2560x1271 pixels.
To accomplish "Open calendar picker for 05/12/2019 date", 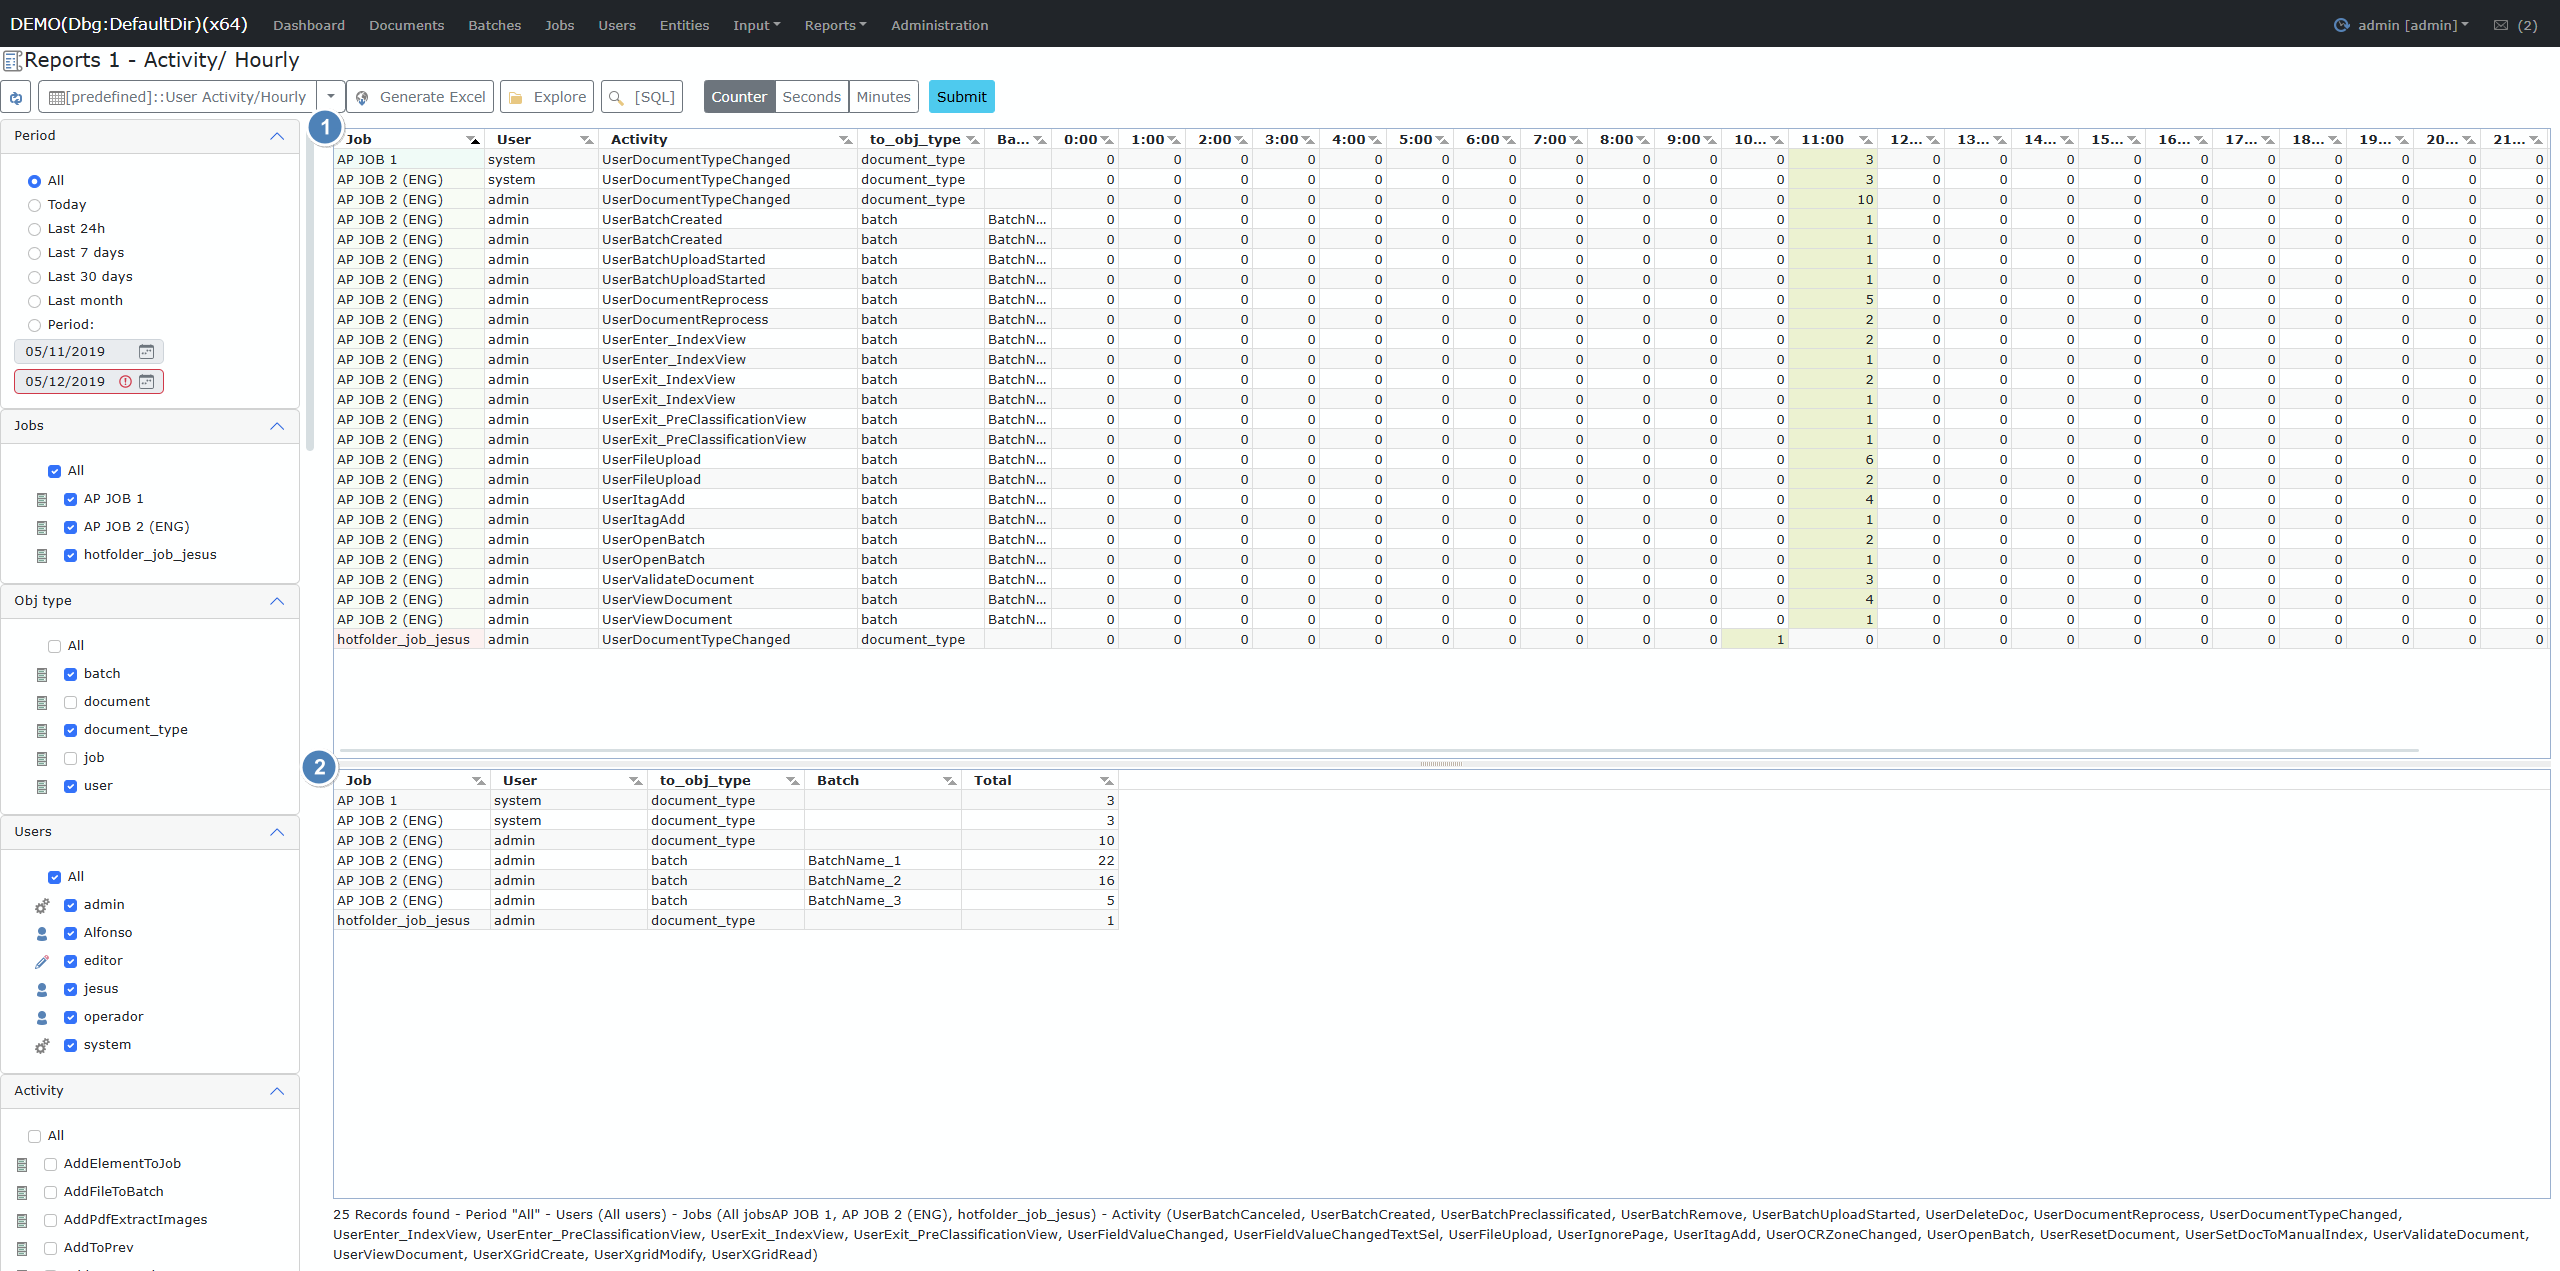I will coord(147,382).
